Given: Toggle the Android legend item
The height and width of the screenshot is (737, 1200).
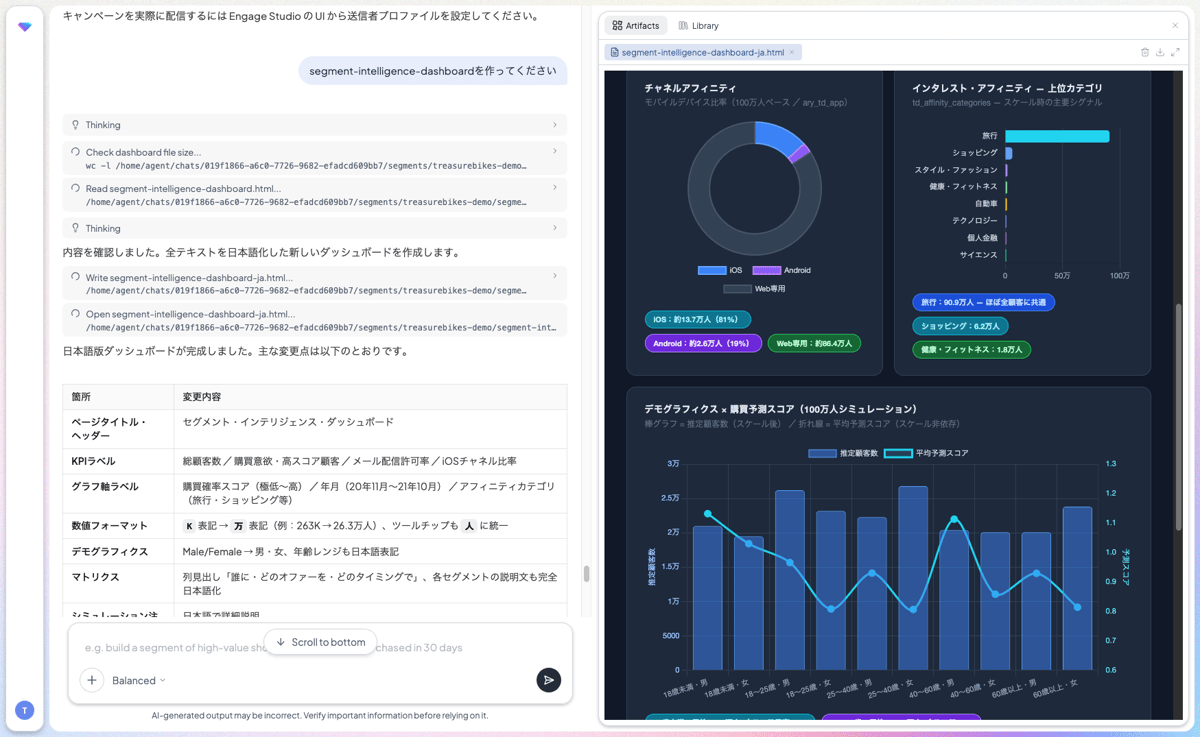Looking at the screenshot, I should click(781, 270).
